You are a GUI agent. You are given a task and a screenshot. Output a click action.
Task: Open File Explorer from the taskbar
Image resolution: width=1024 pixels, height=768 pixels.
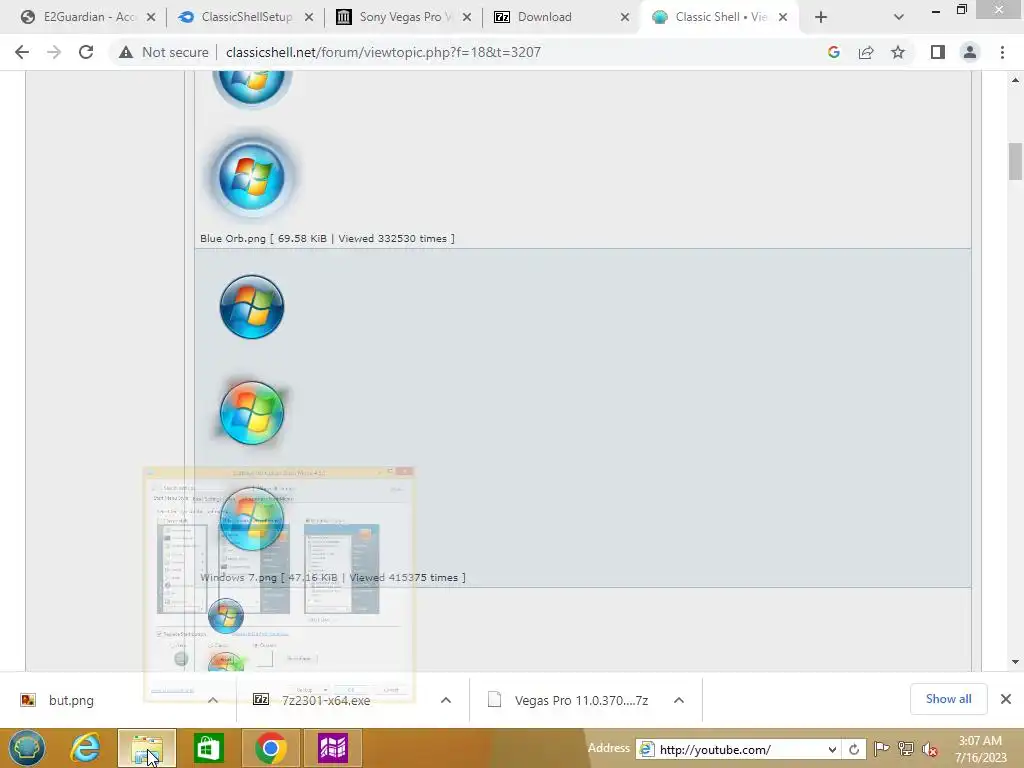[147, 748]
